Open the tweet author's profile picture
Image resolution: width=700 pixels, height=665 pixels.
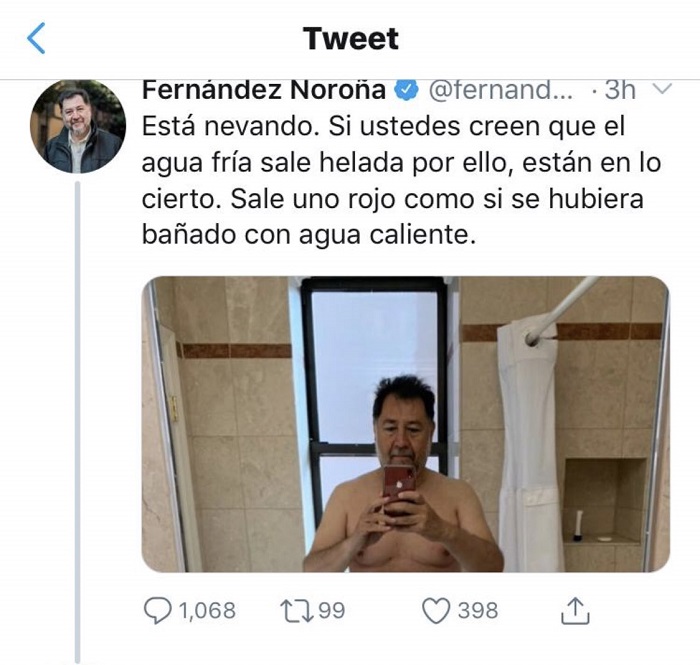click(79, 126)
